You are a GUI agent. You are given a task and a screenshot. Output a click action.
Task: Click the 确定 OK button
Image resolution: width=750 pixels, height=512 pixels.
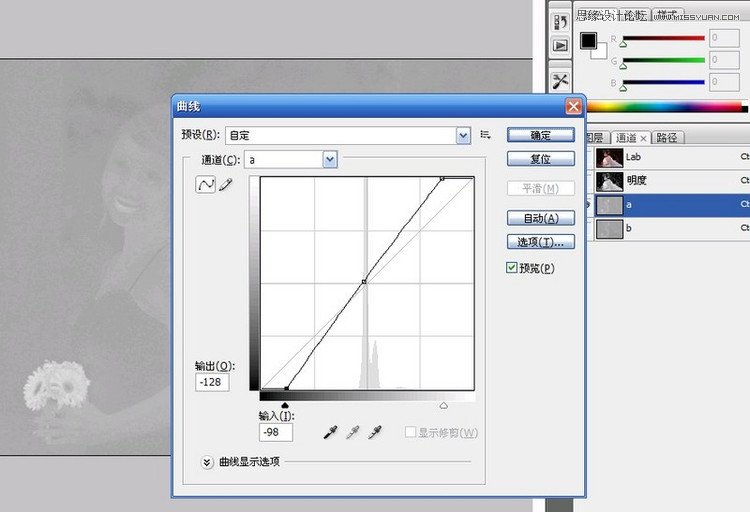[540, 135]
